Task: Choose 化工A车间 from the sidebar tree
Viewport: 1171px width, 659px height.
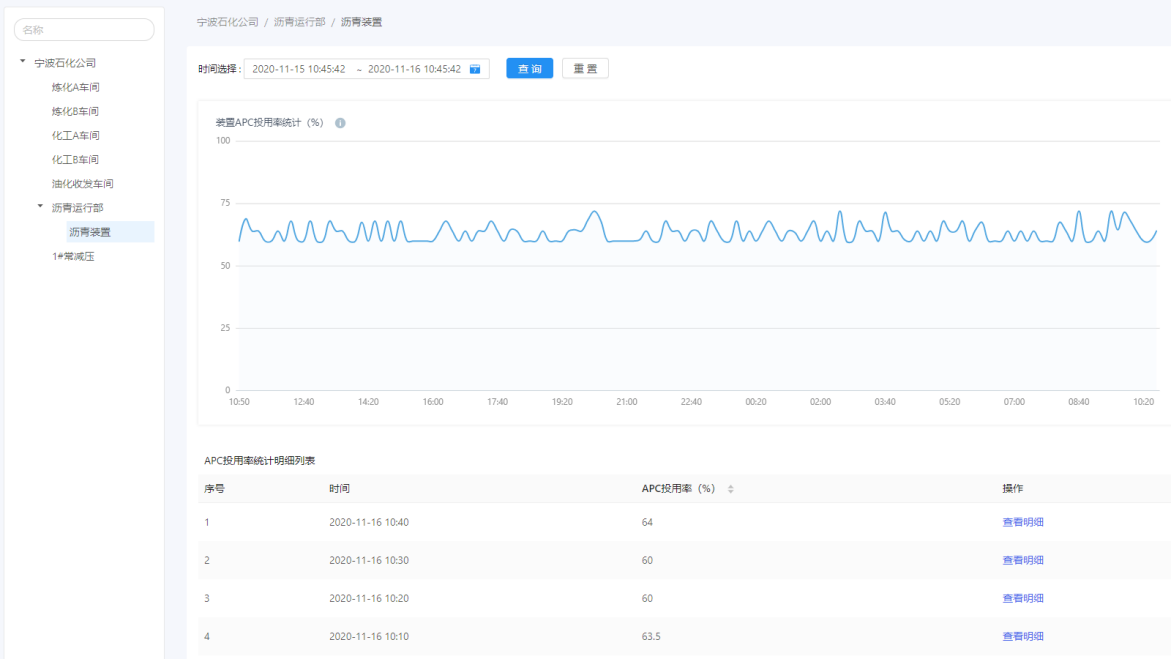Action: pos(76,135)
